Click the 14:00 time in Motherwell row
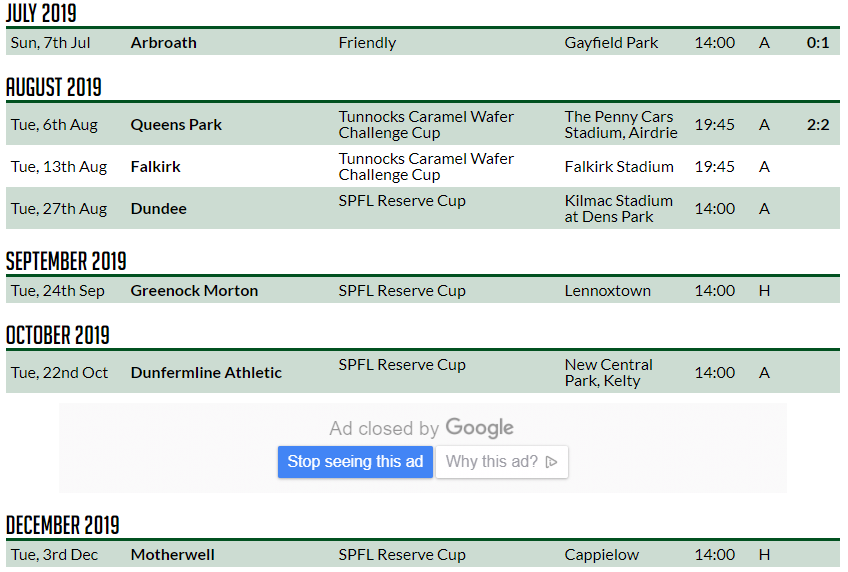 (714, 555)
